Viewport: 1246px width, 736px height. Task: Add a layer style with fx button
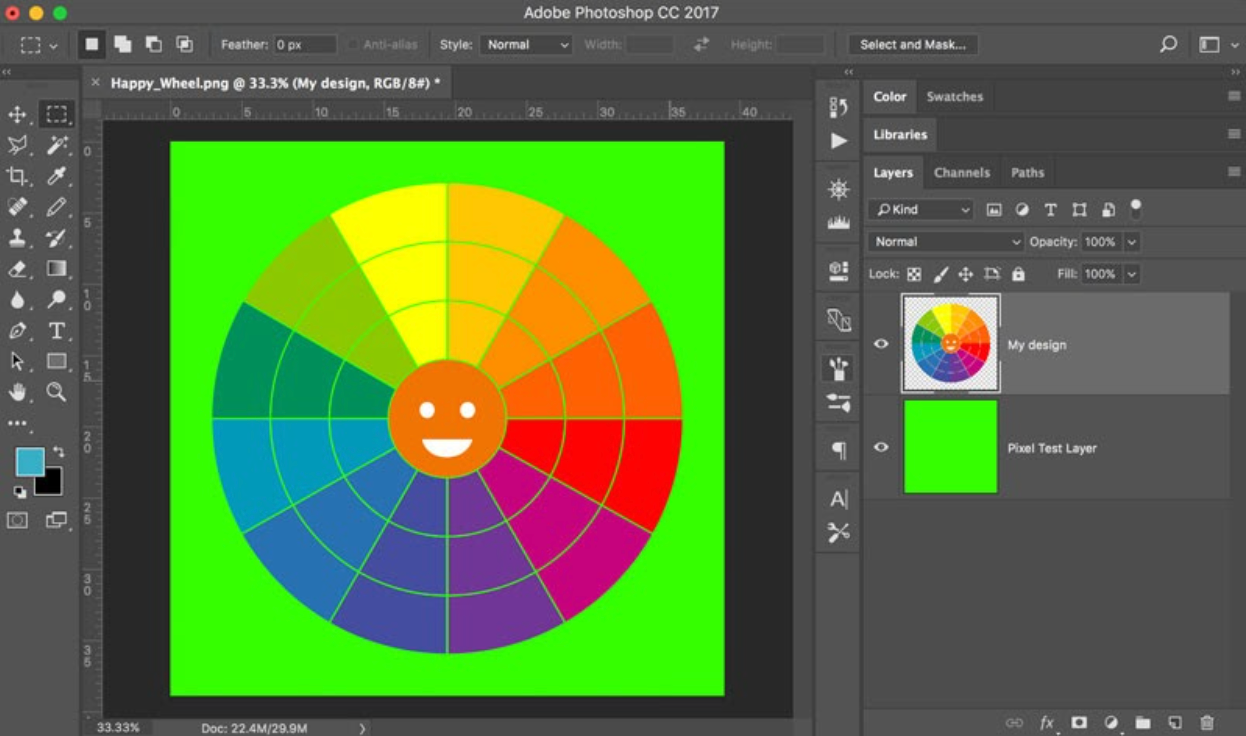pos(1047,723)
